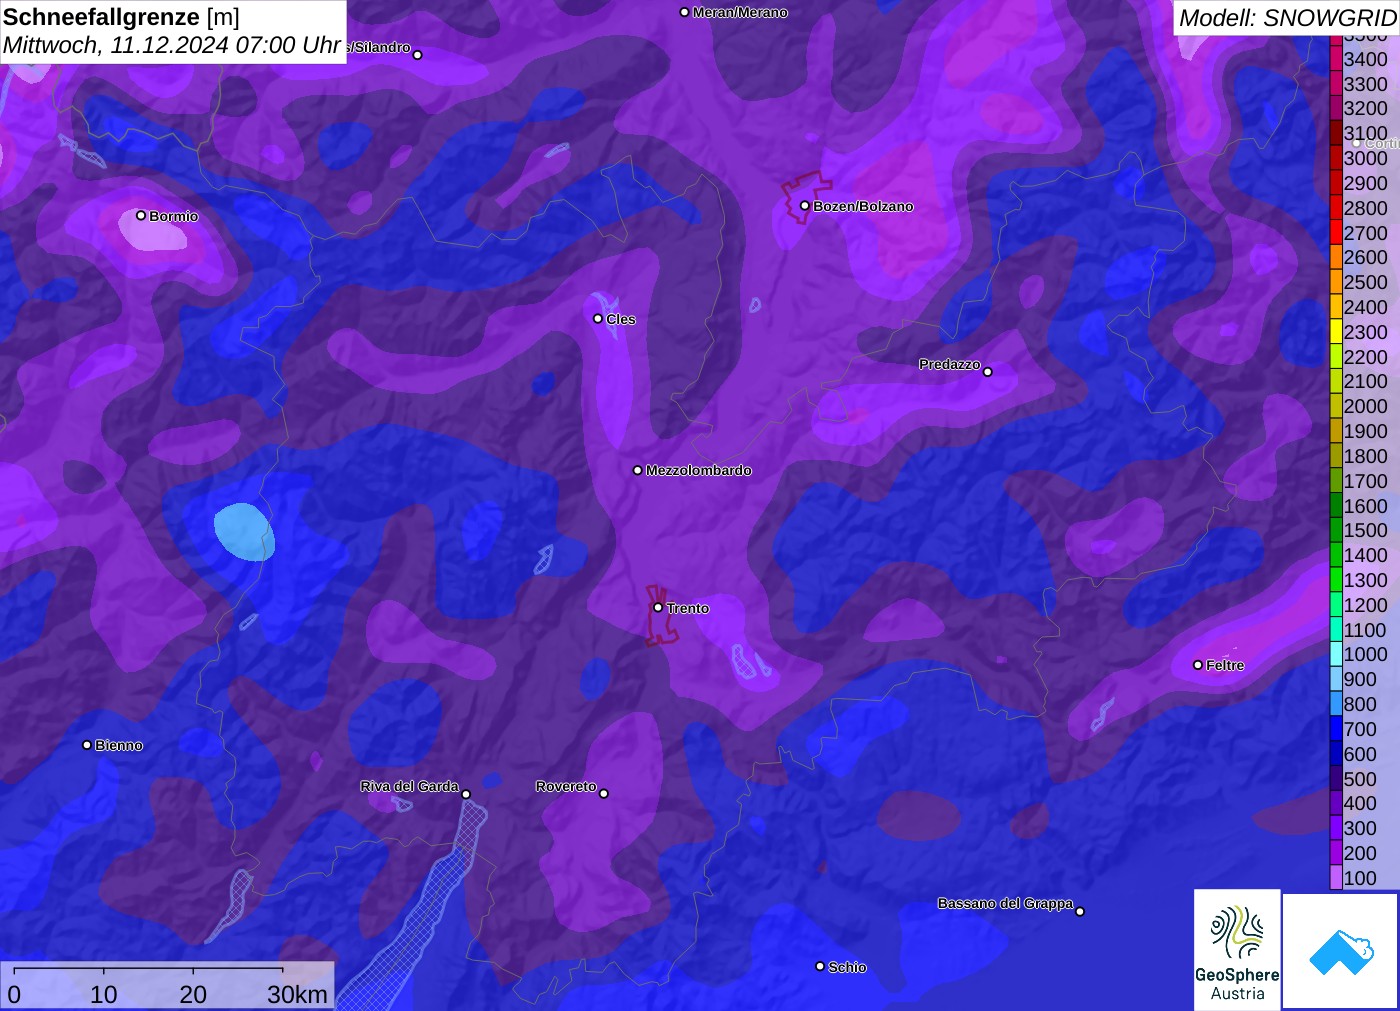Click the bright red 2700 m legend swatch
Image resolution: width=1400 pixels, height=1011 pixels.
pyautogui.click(x=1336, y=233)
